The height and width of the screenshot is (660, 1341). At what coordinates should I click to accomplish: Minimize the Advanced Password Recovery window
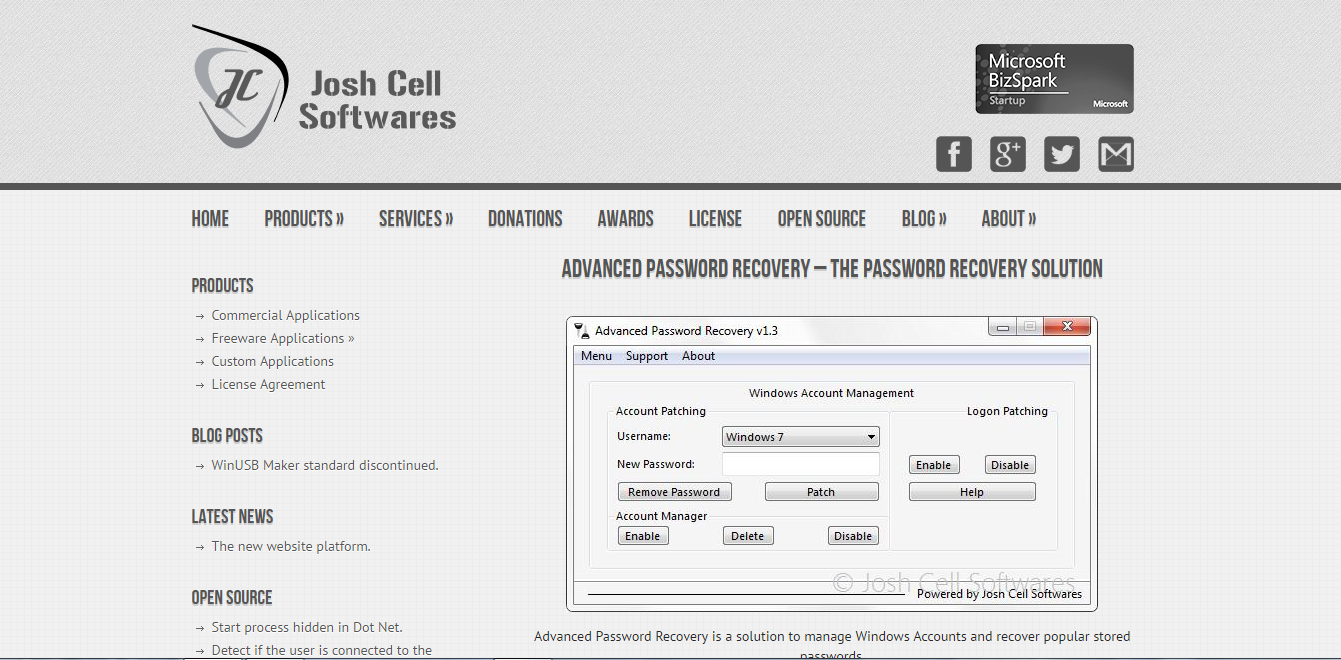[x=1002, y=327]
